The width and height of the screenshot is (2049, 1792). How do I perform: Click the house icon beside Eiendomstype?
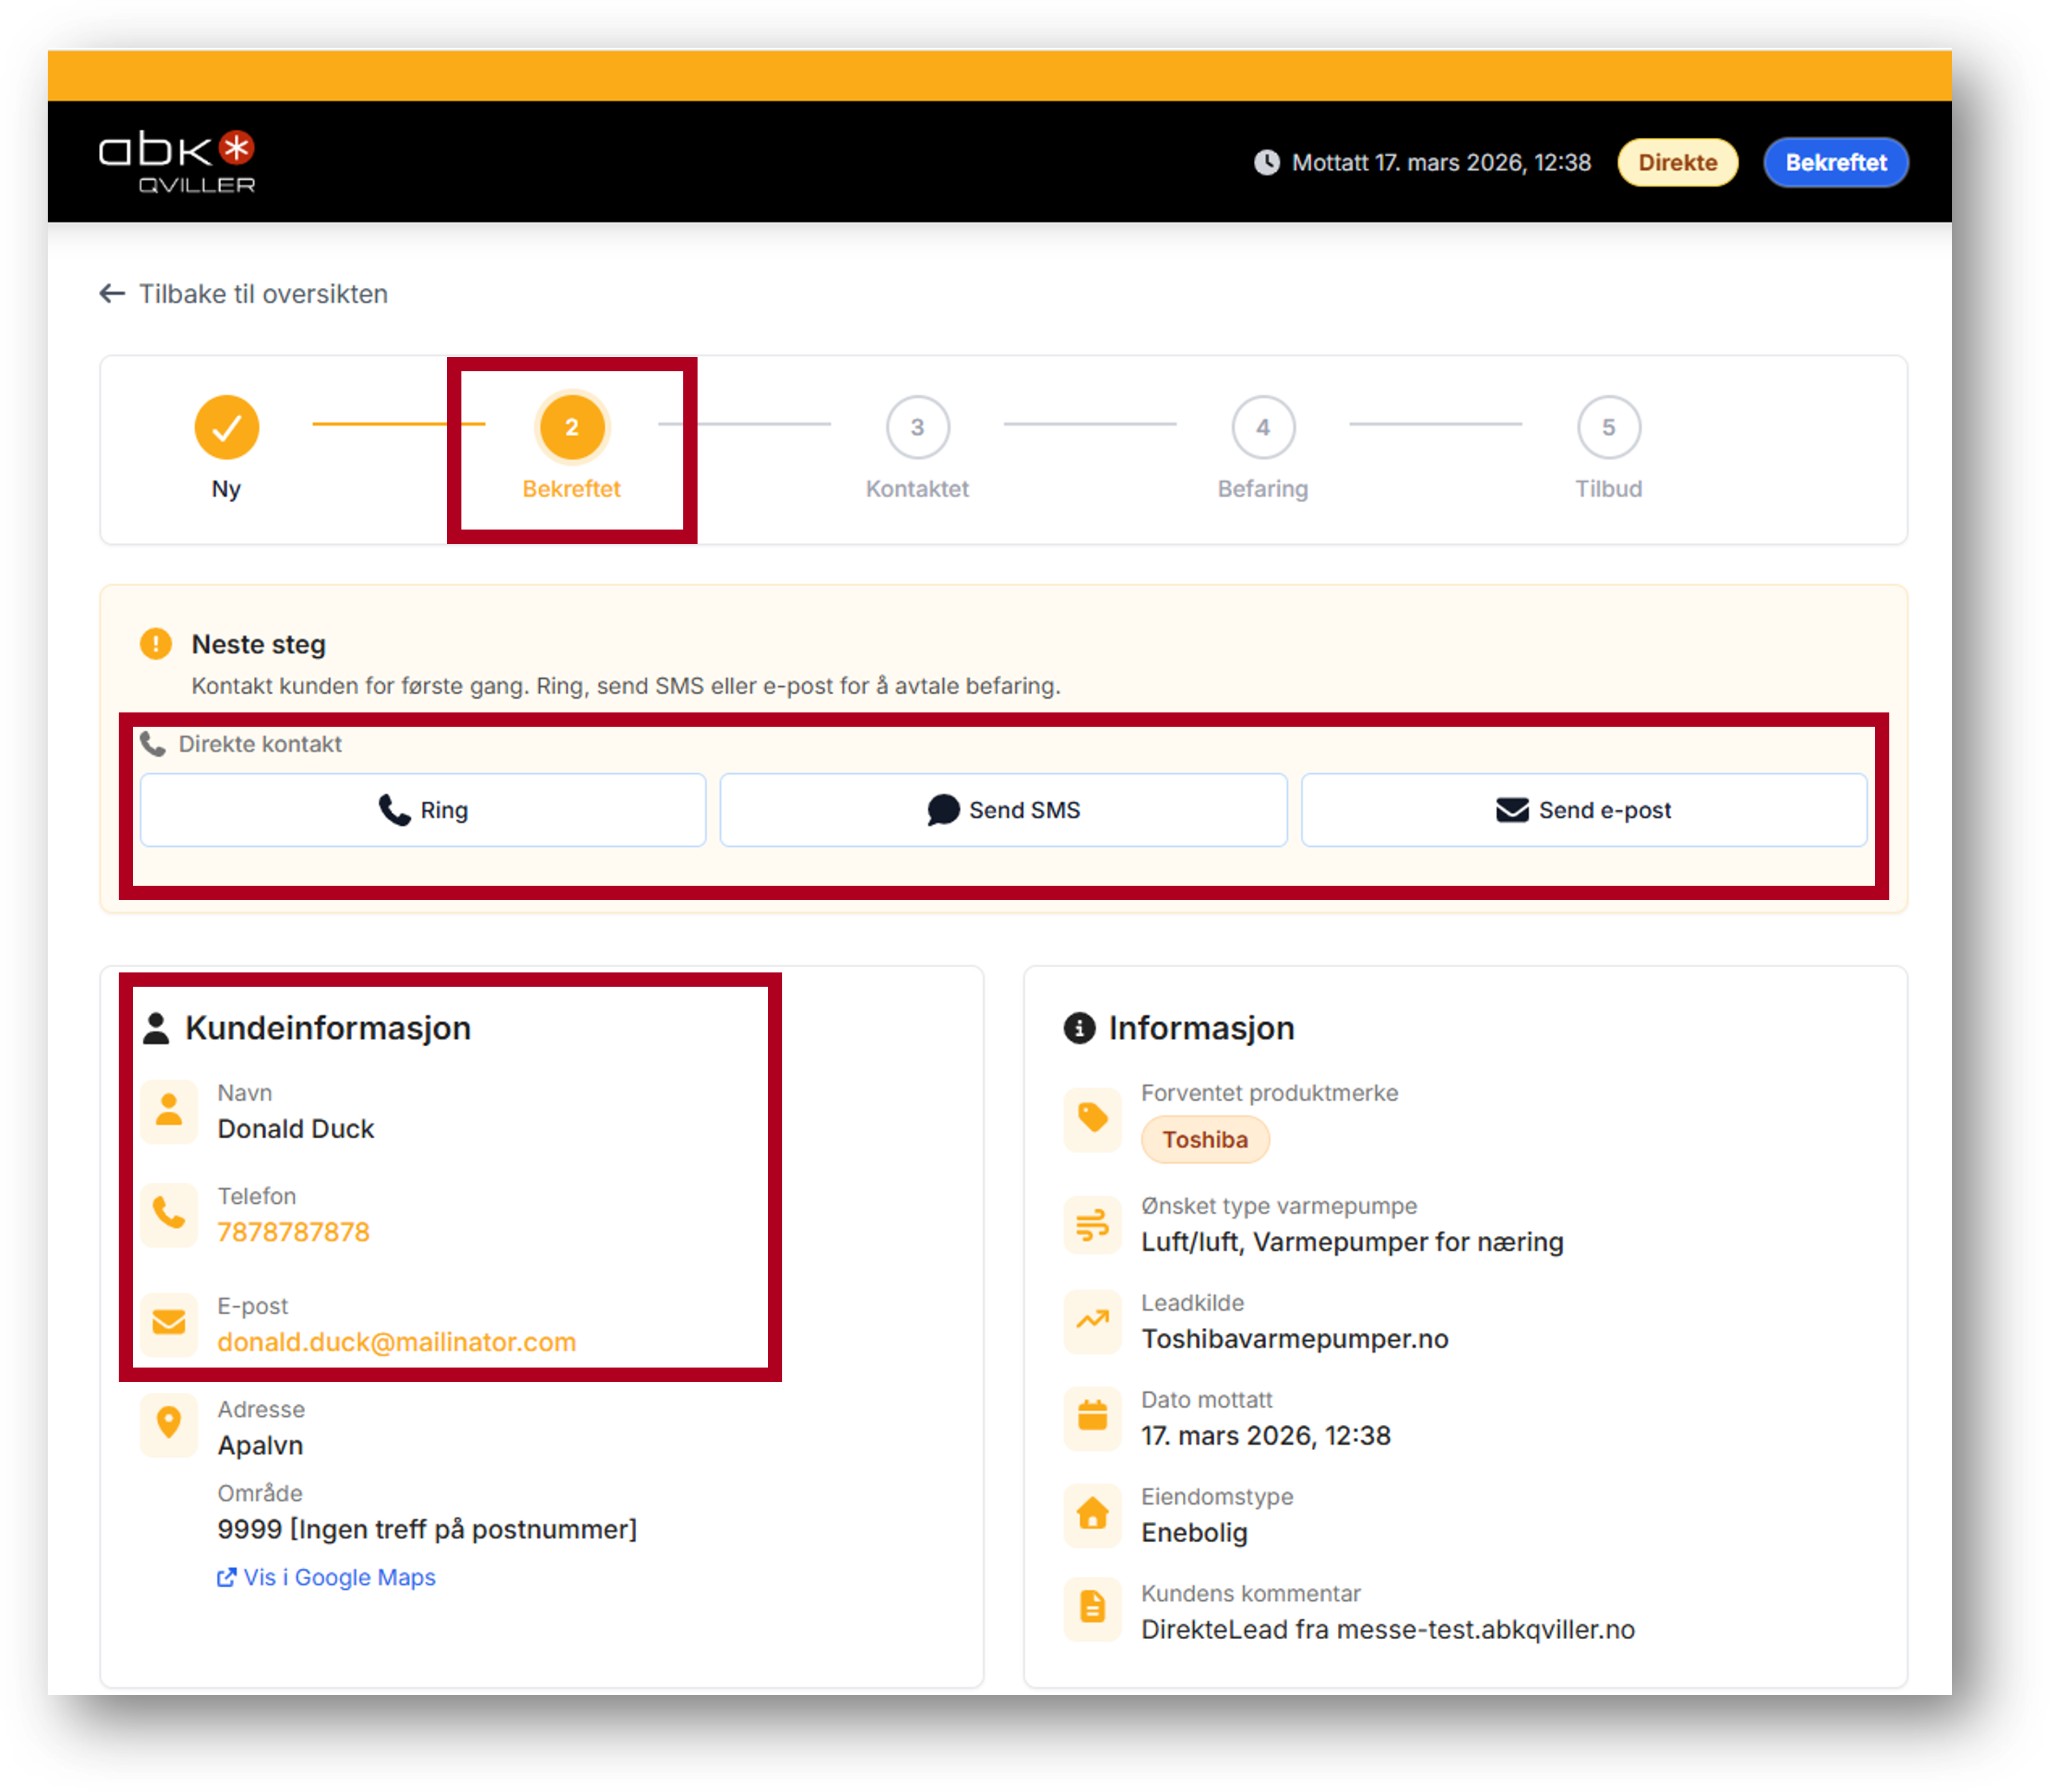coord(1092,1514)
